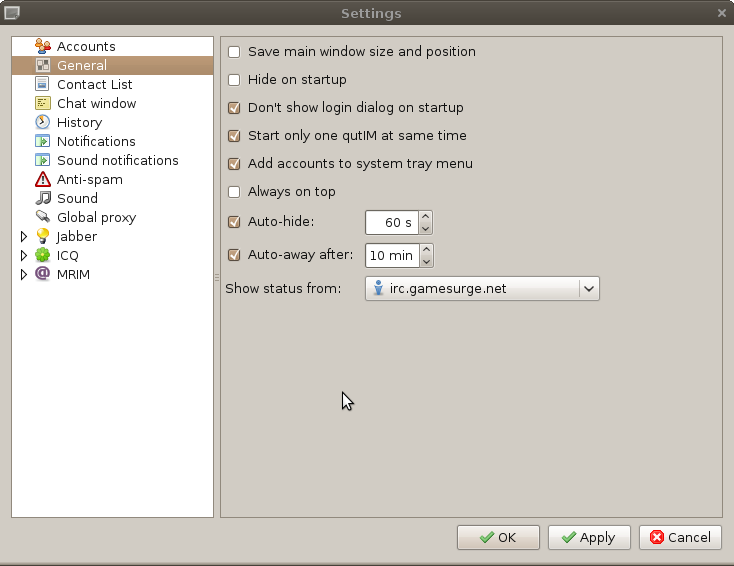Click the Accounts people icon
Image resolution: width=734 pixels, height=566 pixels.
43,46
